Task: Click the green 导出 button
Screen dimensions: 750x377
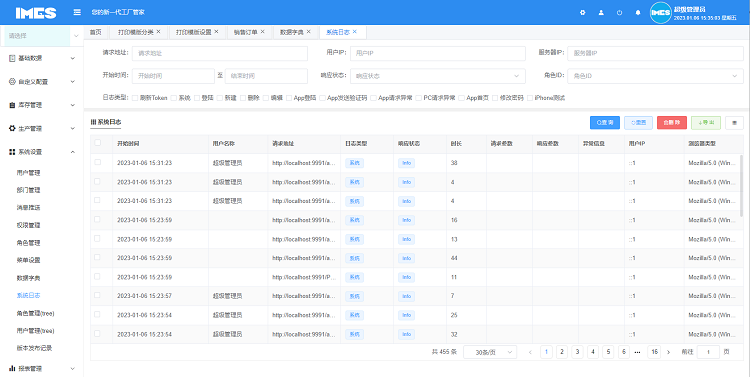Action: point(706,122)
